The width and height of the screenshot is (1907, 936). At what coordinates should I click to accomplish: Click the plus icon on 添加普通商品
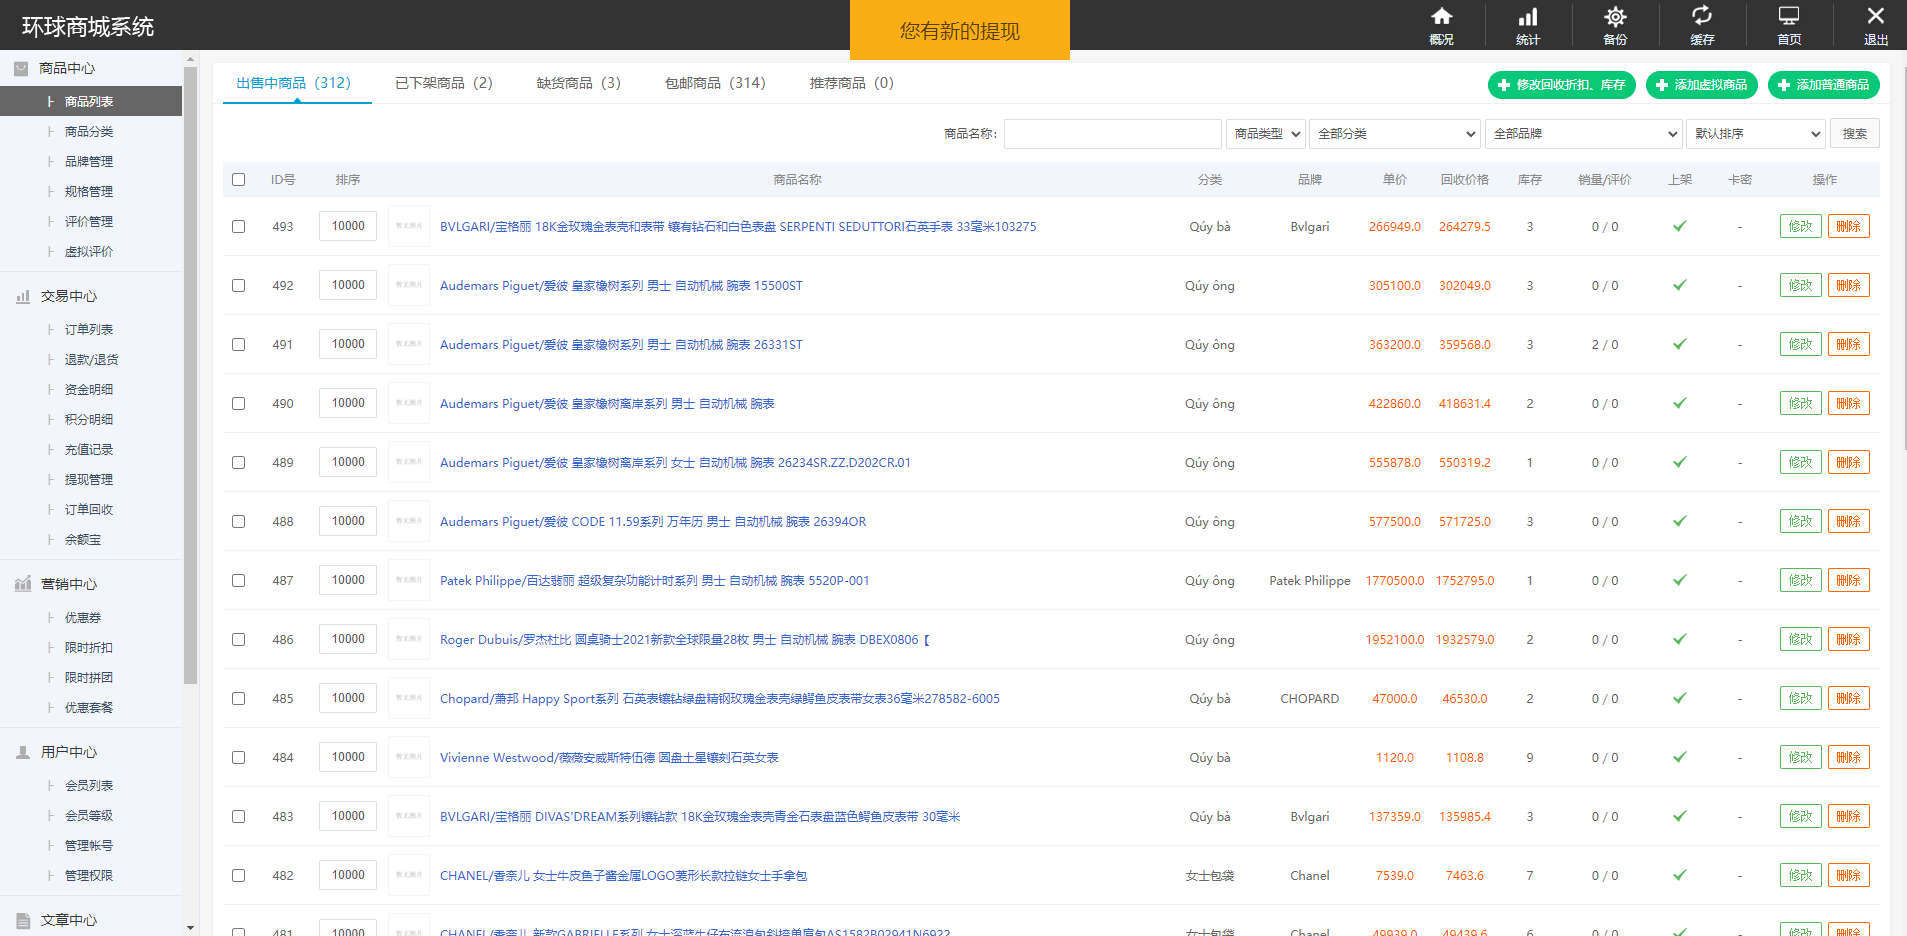(1784, 85)
